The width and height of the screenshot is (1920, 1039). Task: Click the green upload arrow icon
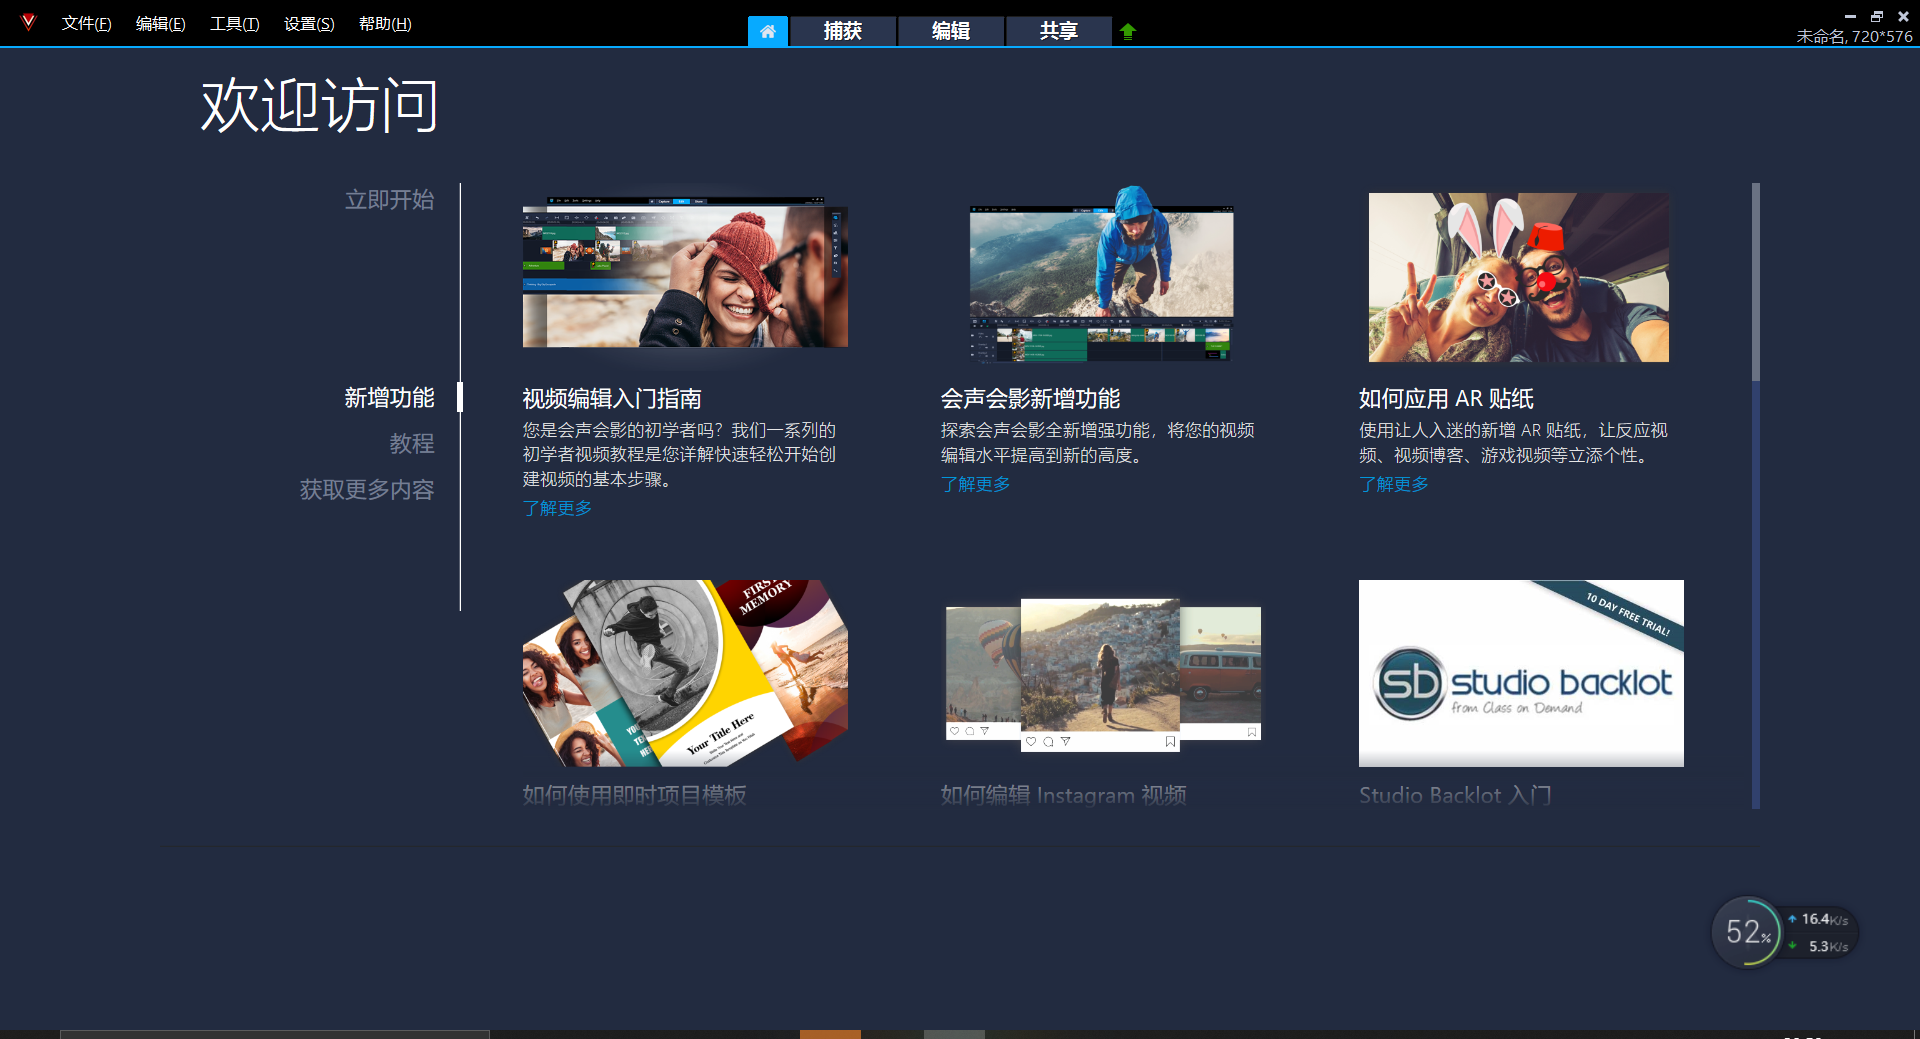coord(1128,31)
